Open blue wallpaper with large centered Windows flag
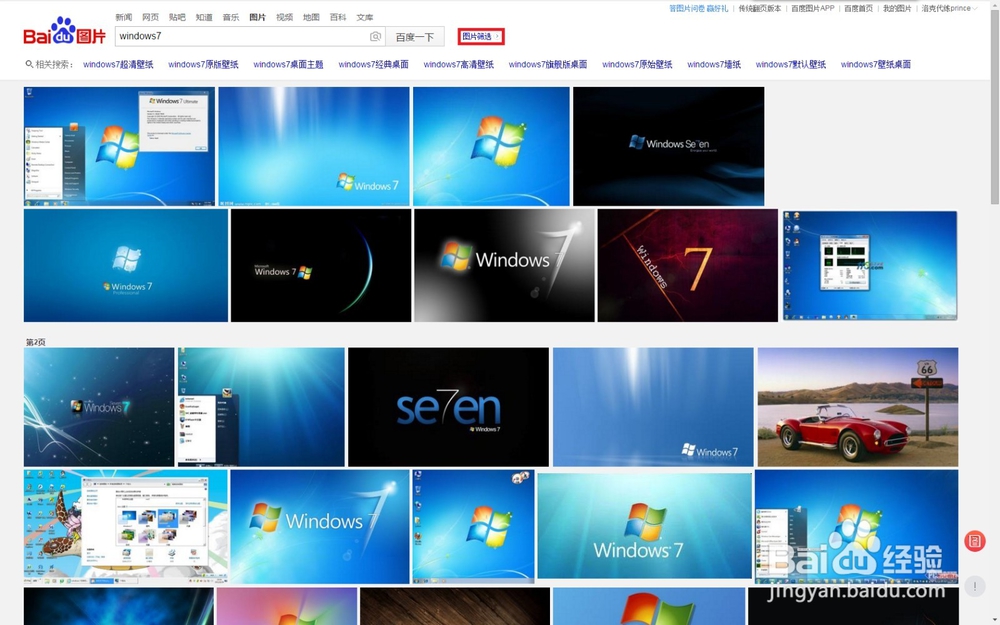This screenshot has width=1000, height=625. 491,147
